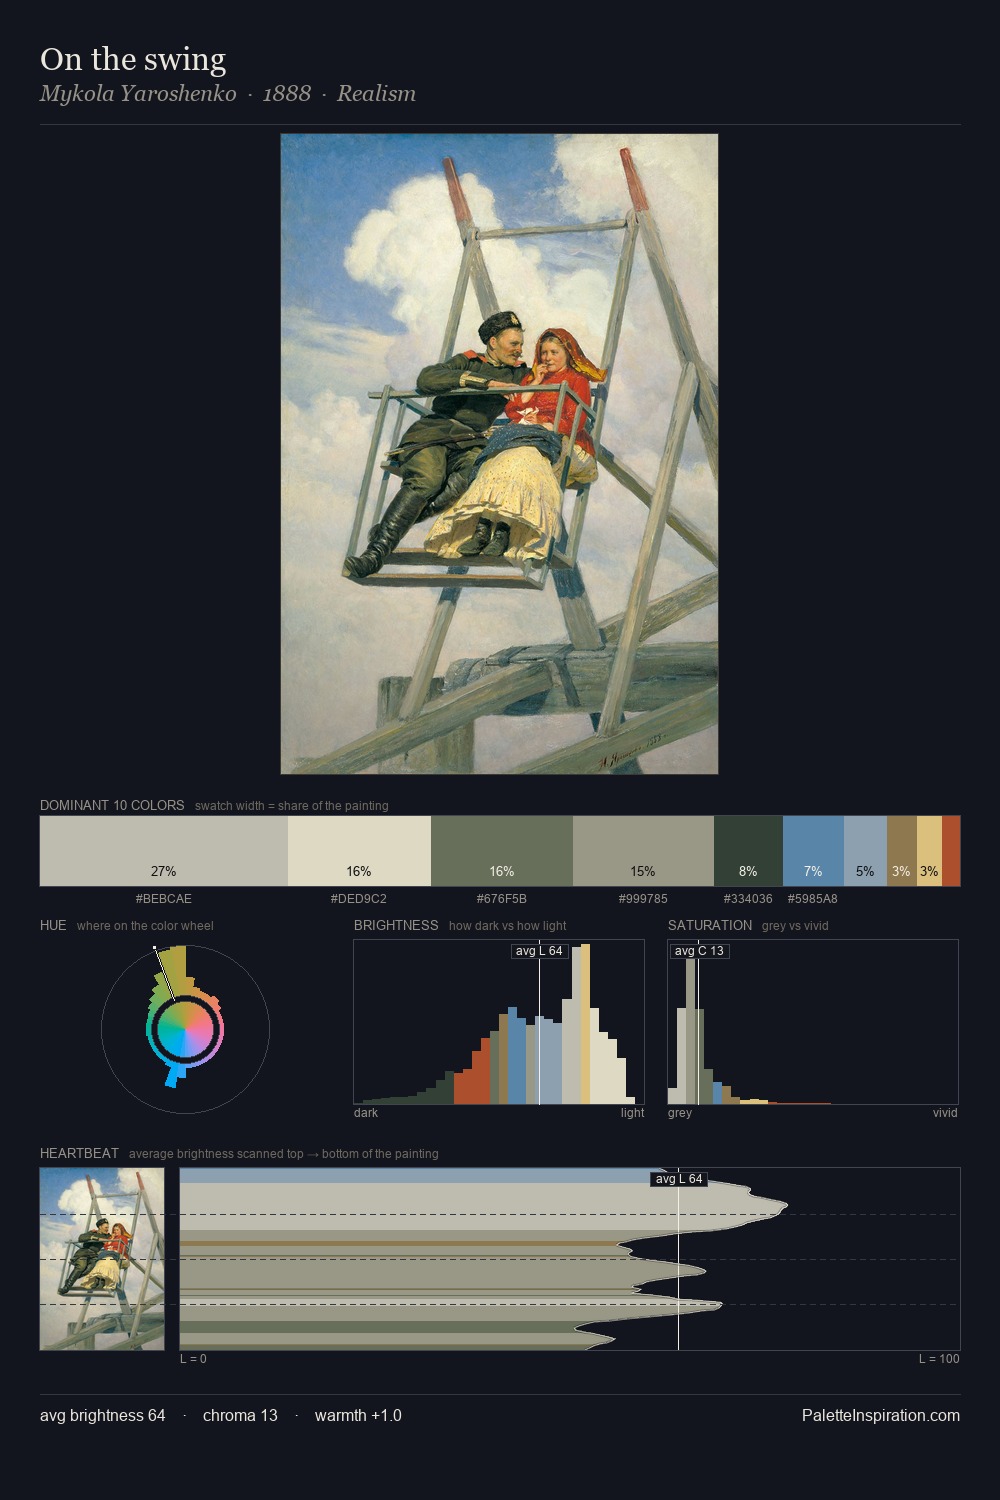1000x1500 pixels.
Task: Select the 7% blue swatch #5985A8
Action: (813, 851)
